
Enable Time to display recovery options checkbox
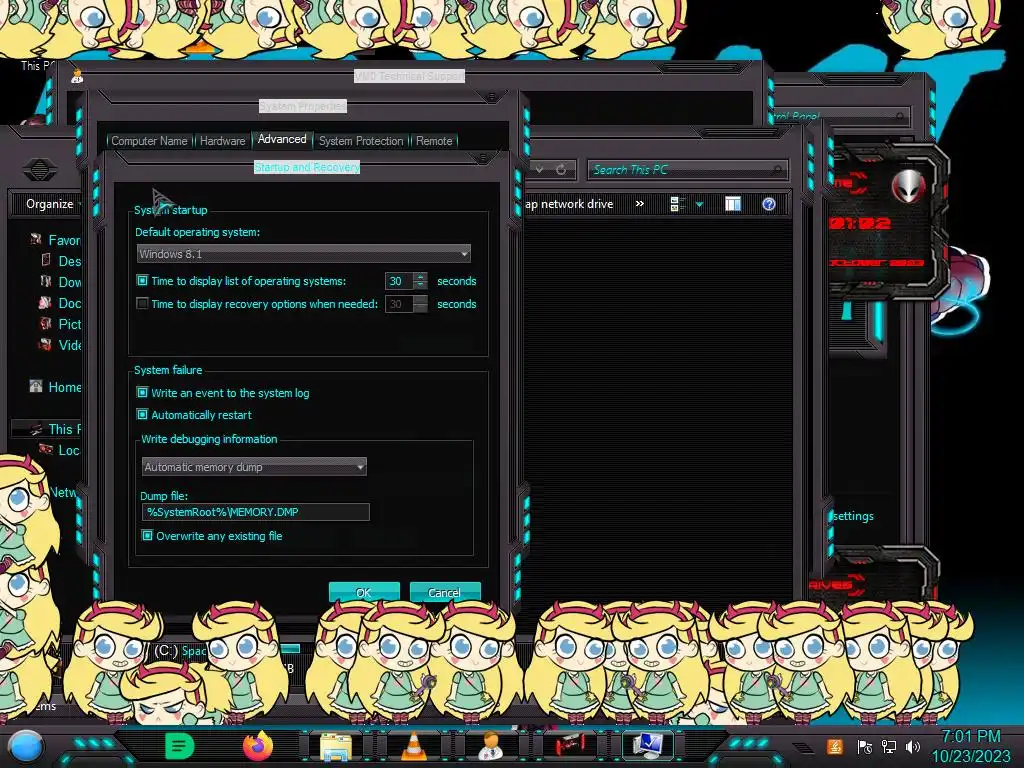(142, 304)
